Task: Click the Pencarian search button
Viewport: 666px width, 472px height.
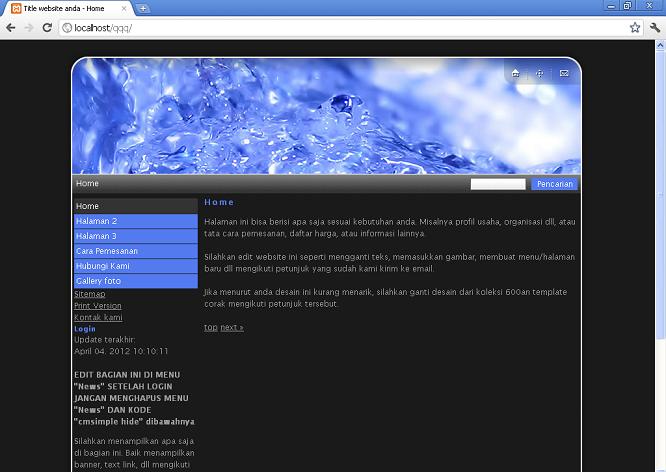Action: (x=554, y=184)
